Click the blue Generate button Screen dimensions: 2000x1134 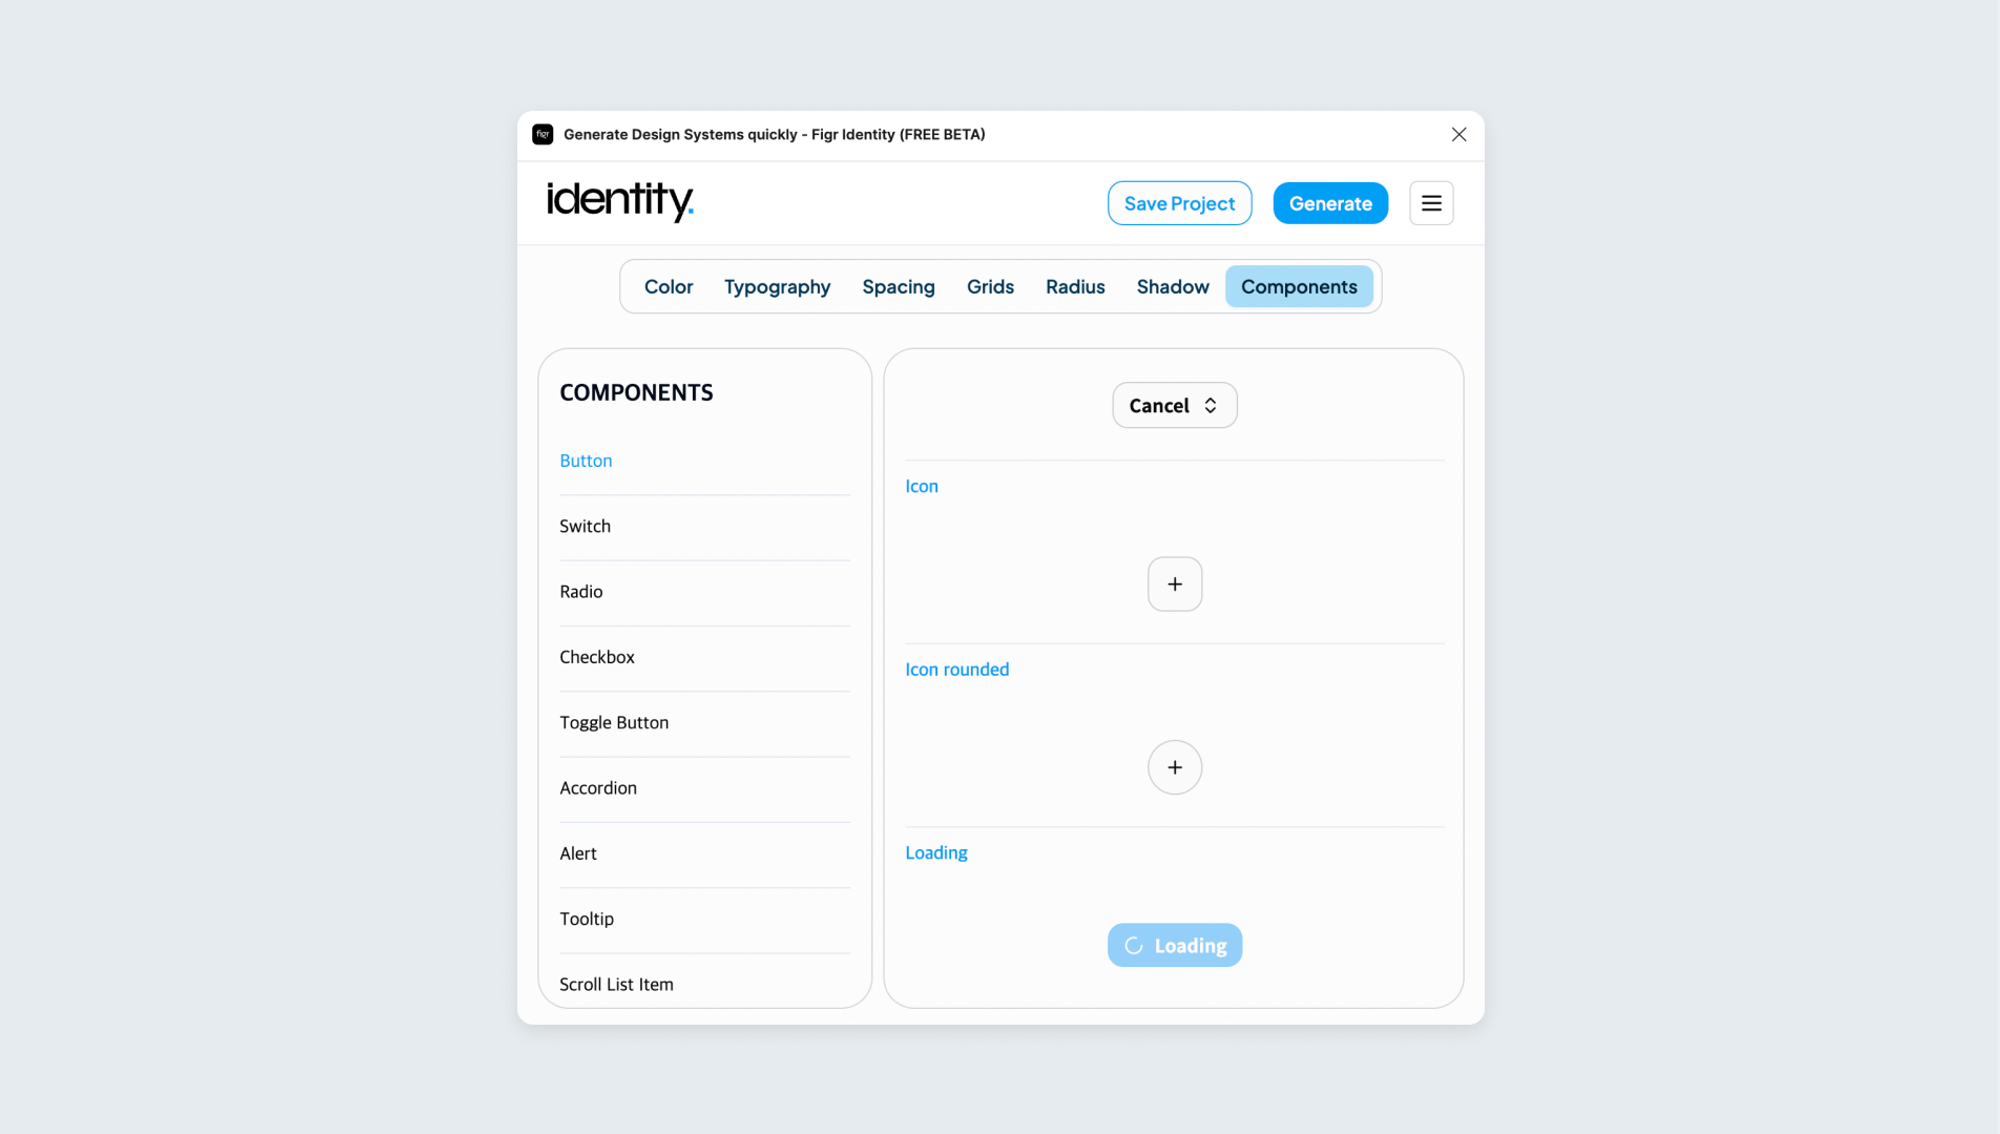click(x=1330, y=203)
